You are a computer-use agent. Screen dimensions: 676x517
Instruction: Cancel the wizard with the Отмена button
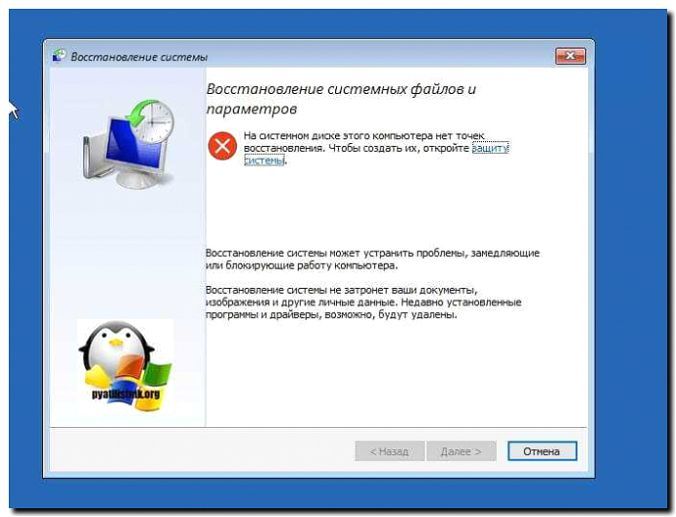542,451
